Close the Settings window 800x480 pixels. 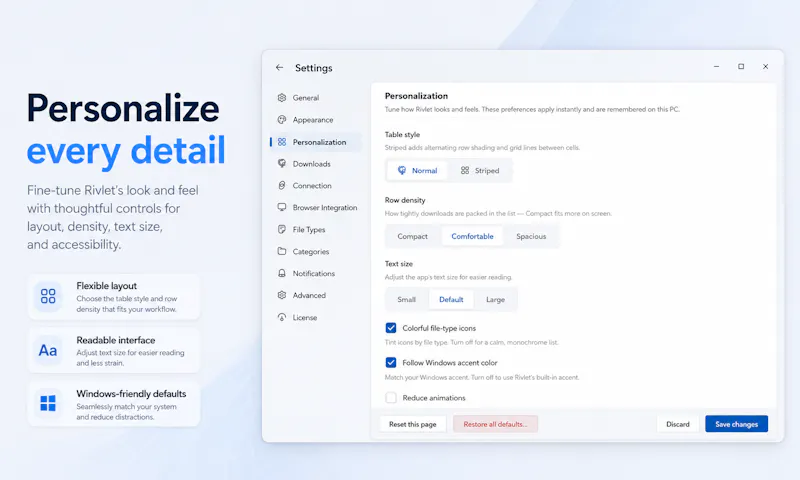(765, 66)
